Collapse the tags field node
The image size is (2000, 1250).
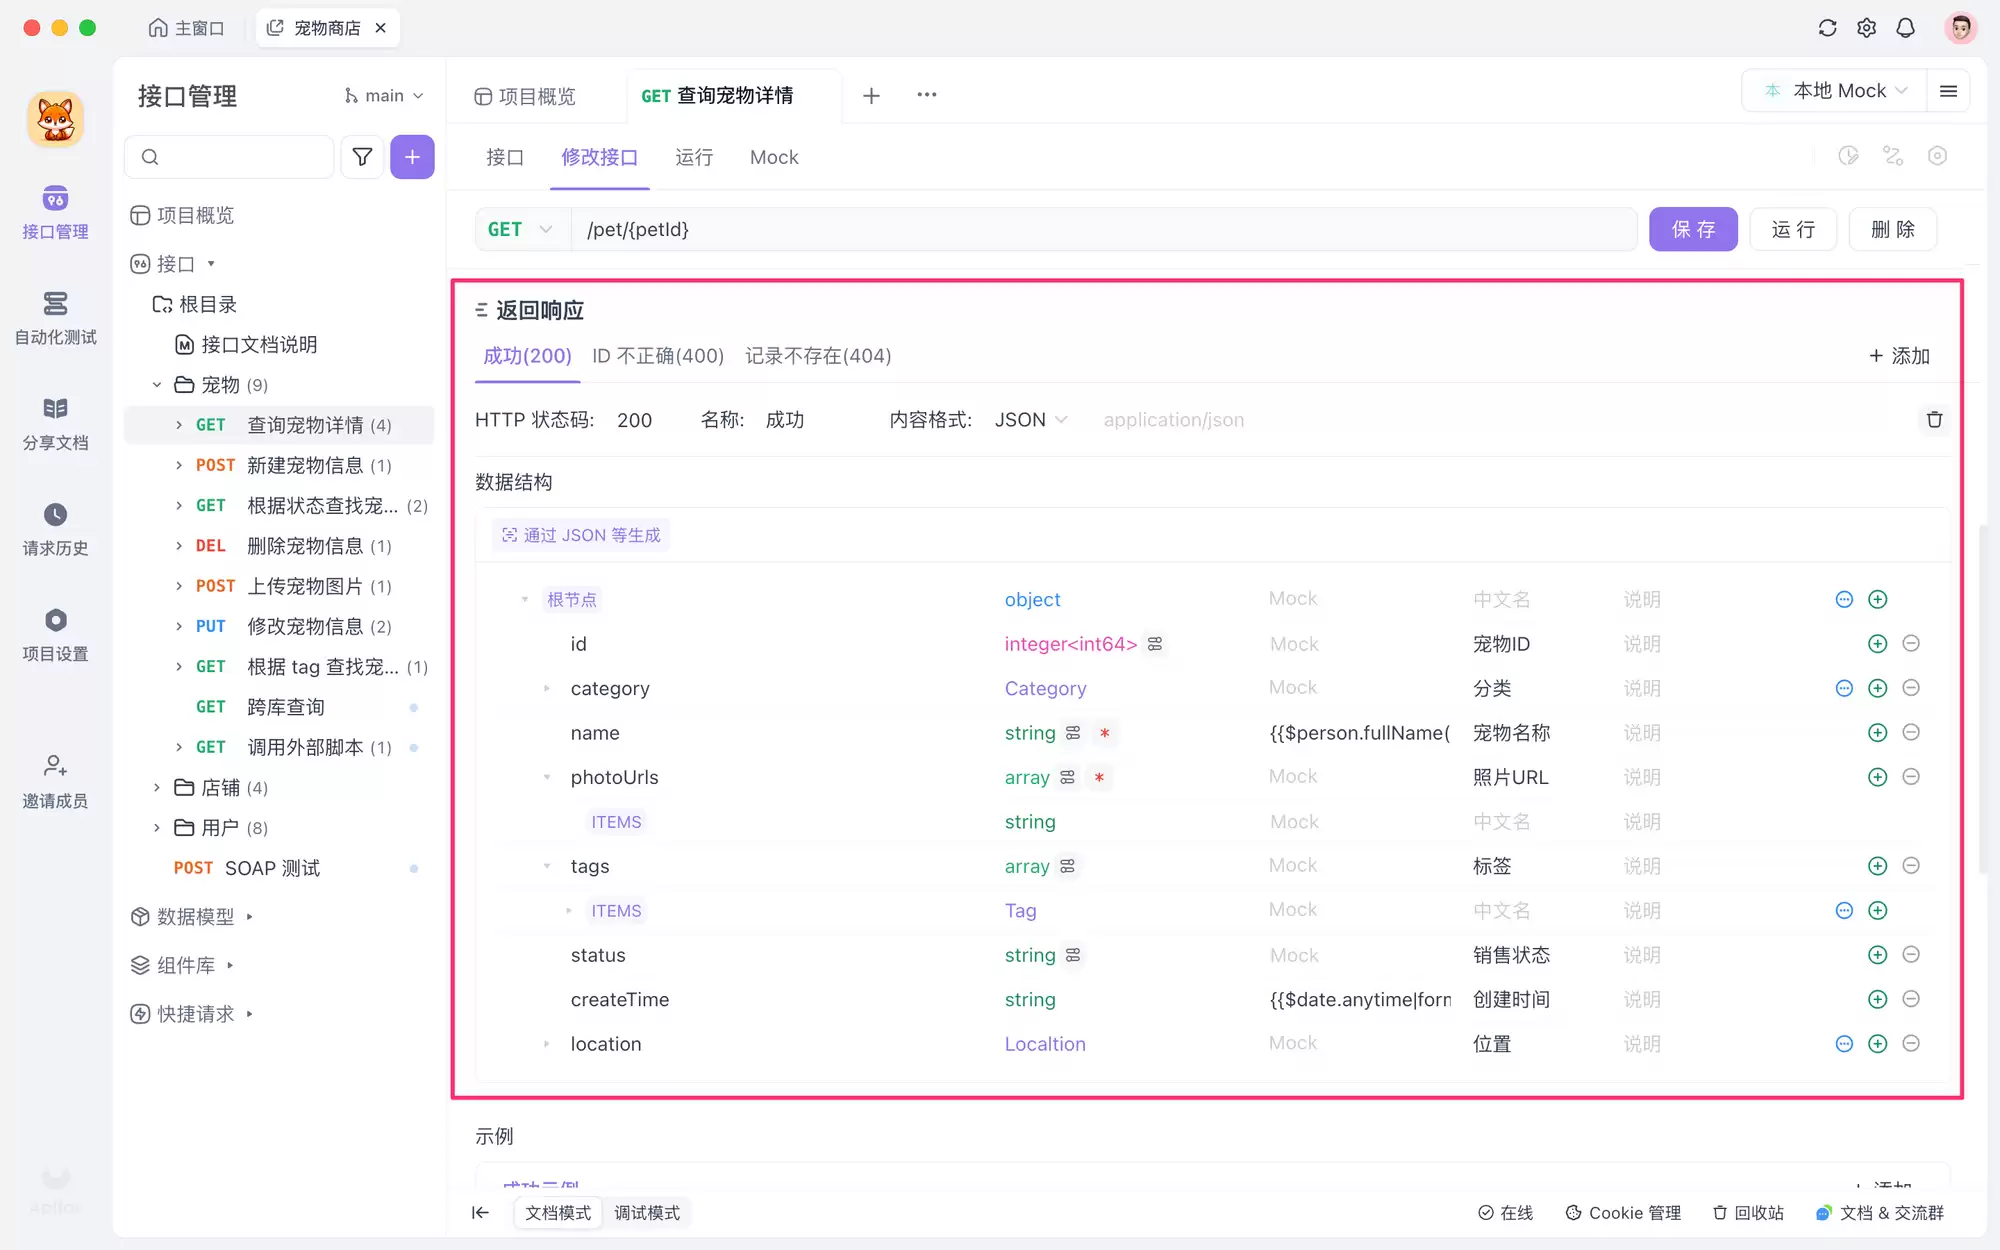pyautogui.click(x=547, y=866)
